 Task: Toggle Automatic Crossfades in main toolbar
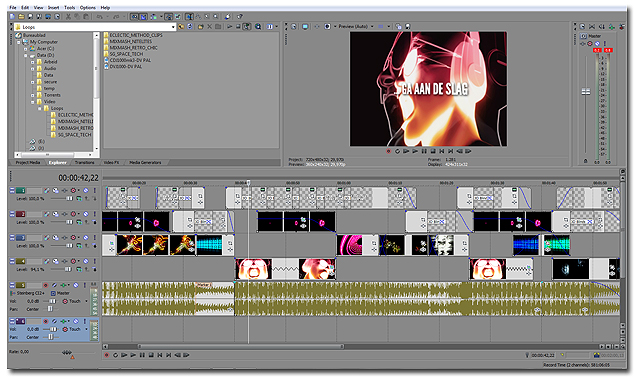tap(144, 17)
